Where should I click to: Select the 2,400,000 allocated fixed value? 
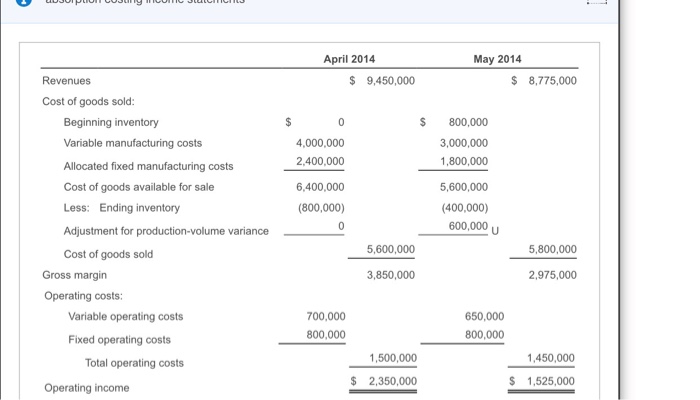point(320,161)
